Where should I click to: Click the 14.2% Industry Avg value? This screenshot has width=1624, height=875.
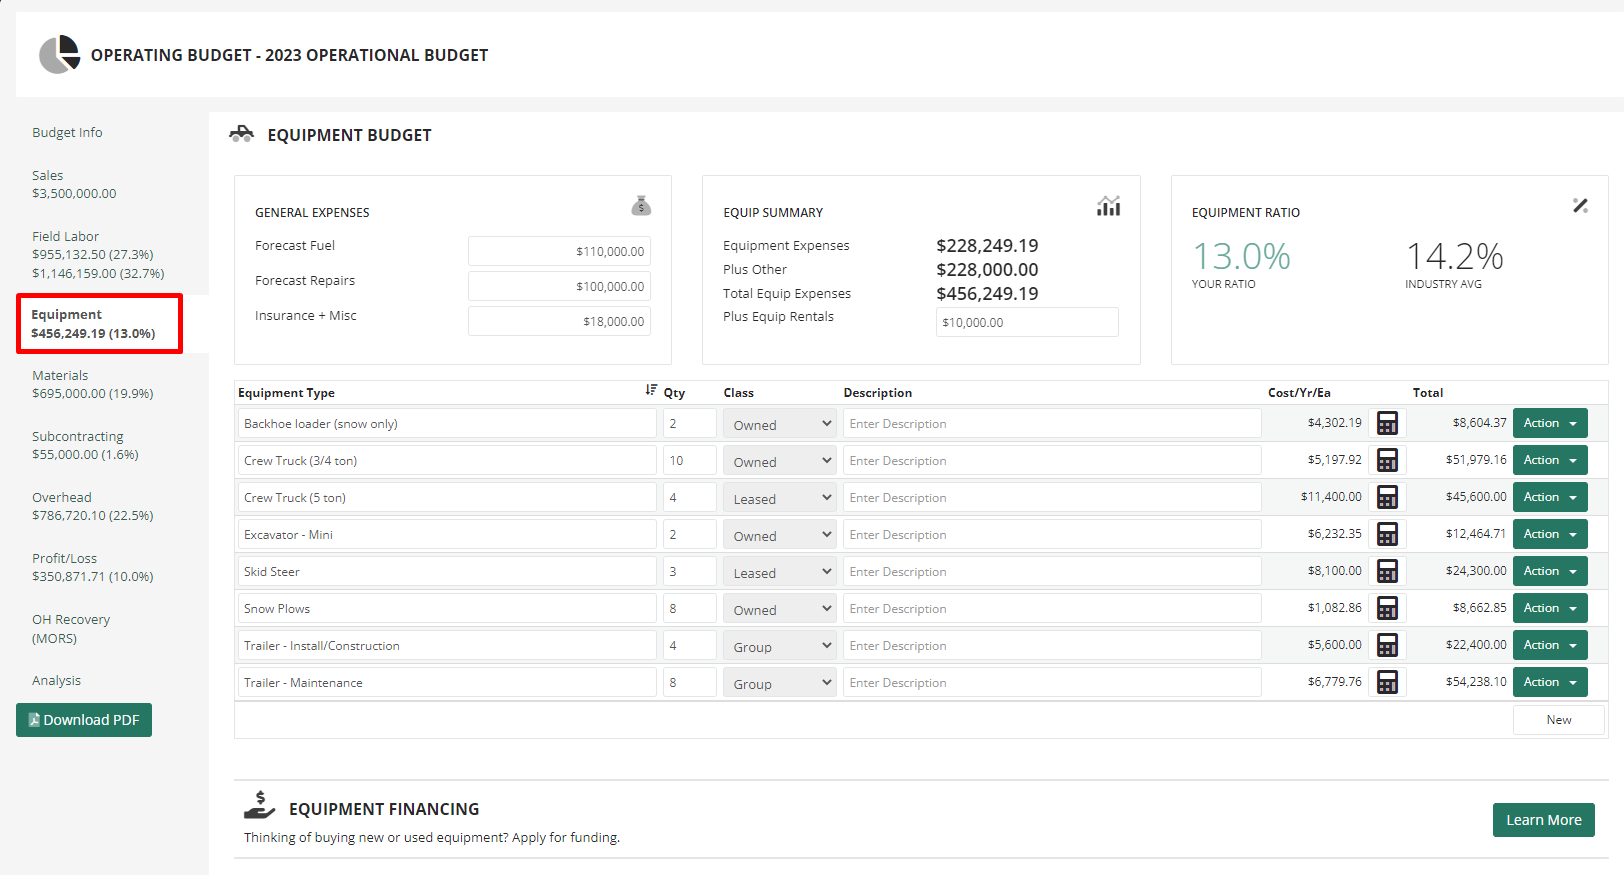pyautogui.click(x=1455, y=257)
